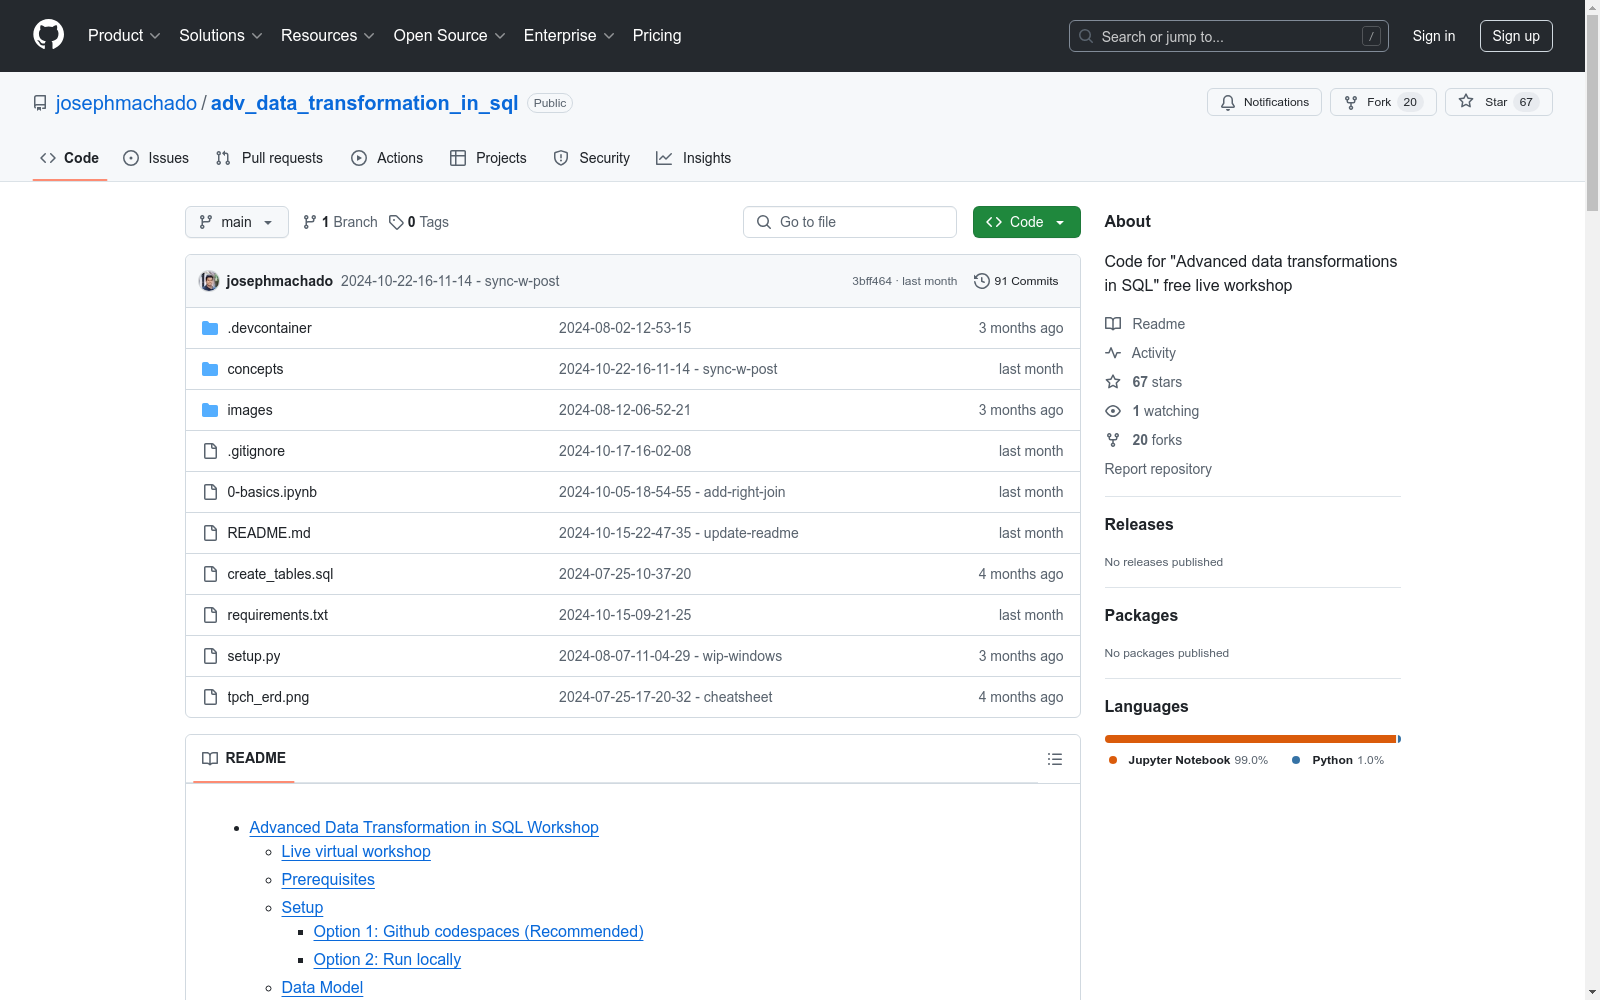Viewport: 1600px width, 1000px height.
Task: Click the 0-basics.ipynb file icon
Action: click(210, 492)
